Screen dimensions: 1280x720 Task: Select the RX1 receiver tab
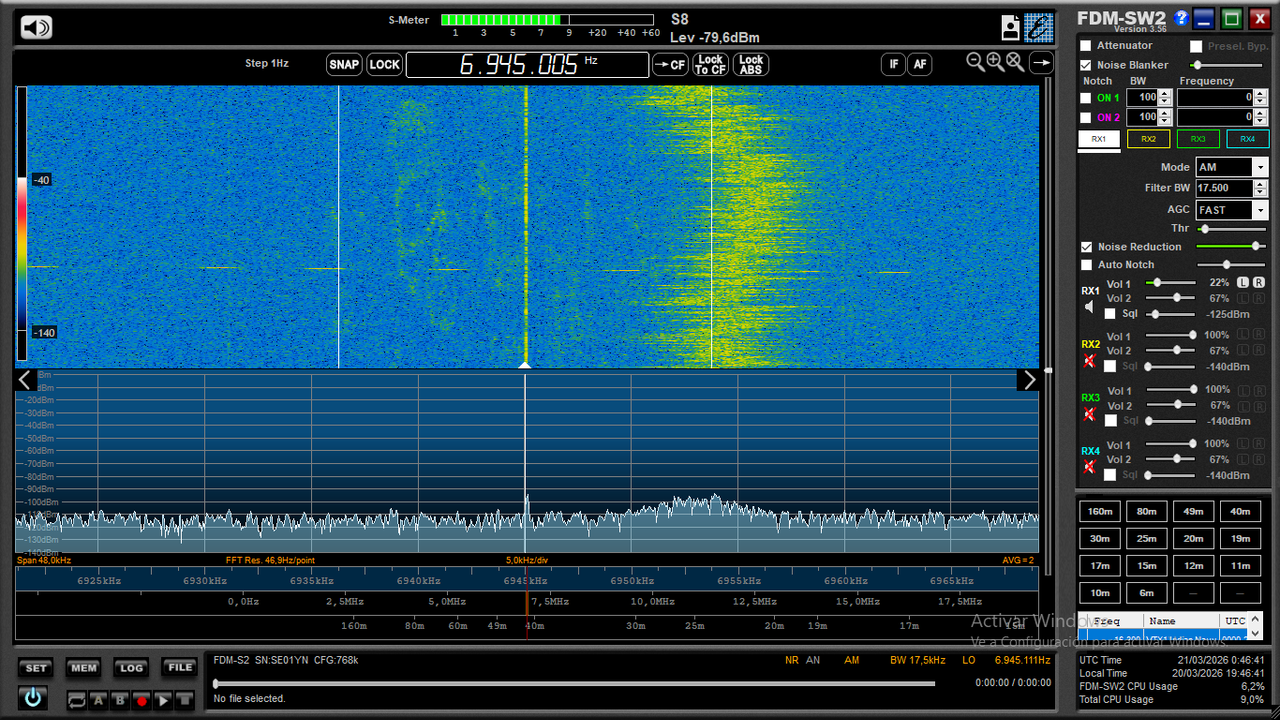1099,139
